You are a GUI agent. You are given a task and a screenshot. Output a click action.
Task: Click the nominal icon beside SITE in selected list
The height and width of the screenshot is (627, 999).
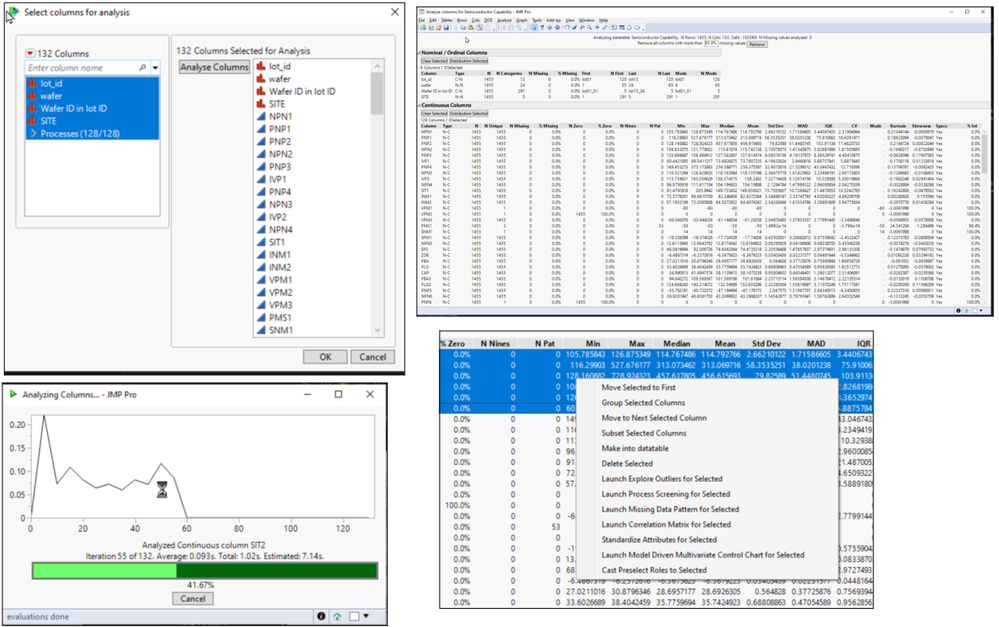click(x=261, y=104)
